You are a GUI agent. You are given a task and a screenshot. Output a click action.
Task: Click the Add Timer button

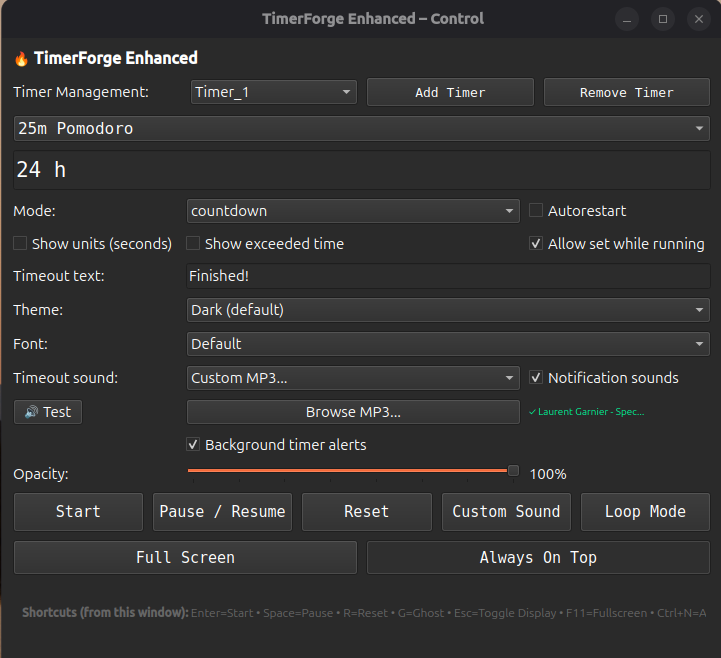450,92
